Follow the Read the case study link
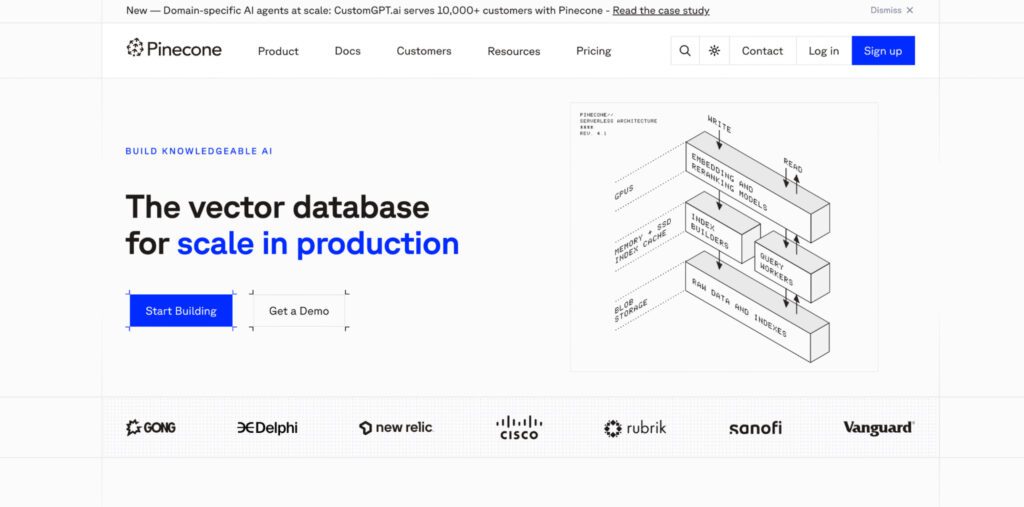The image size is (1024, 507). pos(661,10)
